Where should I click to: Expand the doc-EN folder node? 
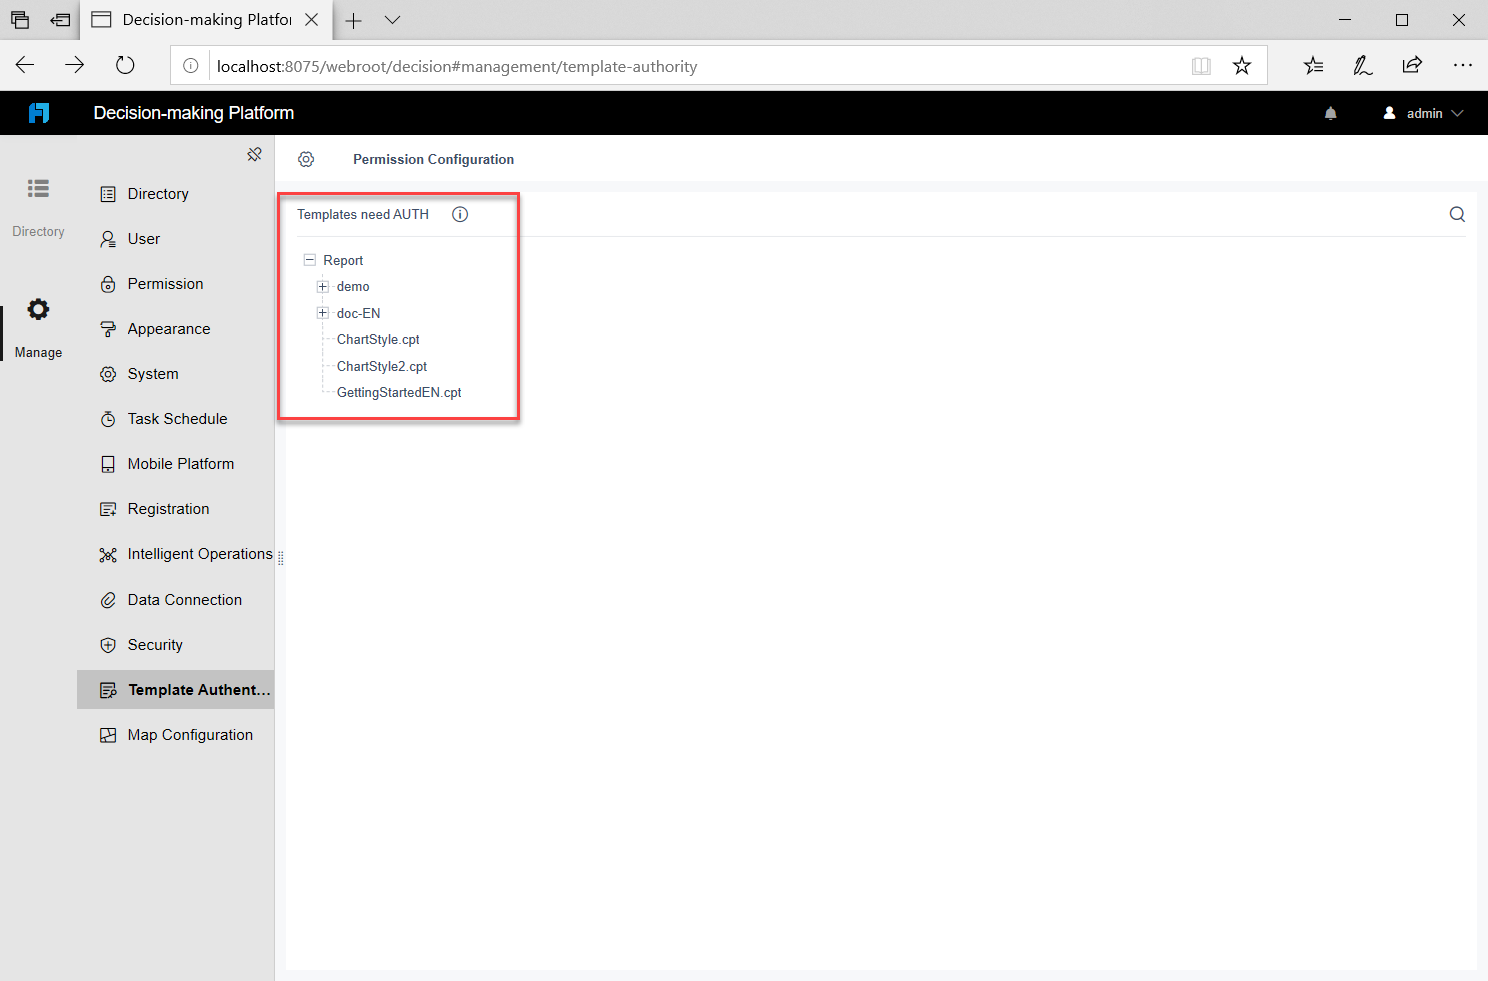[x=323, y=313]
